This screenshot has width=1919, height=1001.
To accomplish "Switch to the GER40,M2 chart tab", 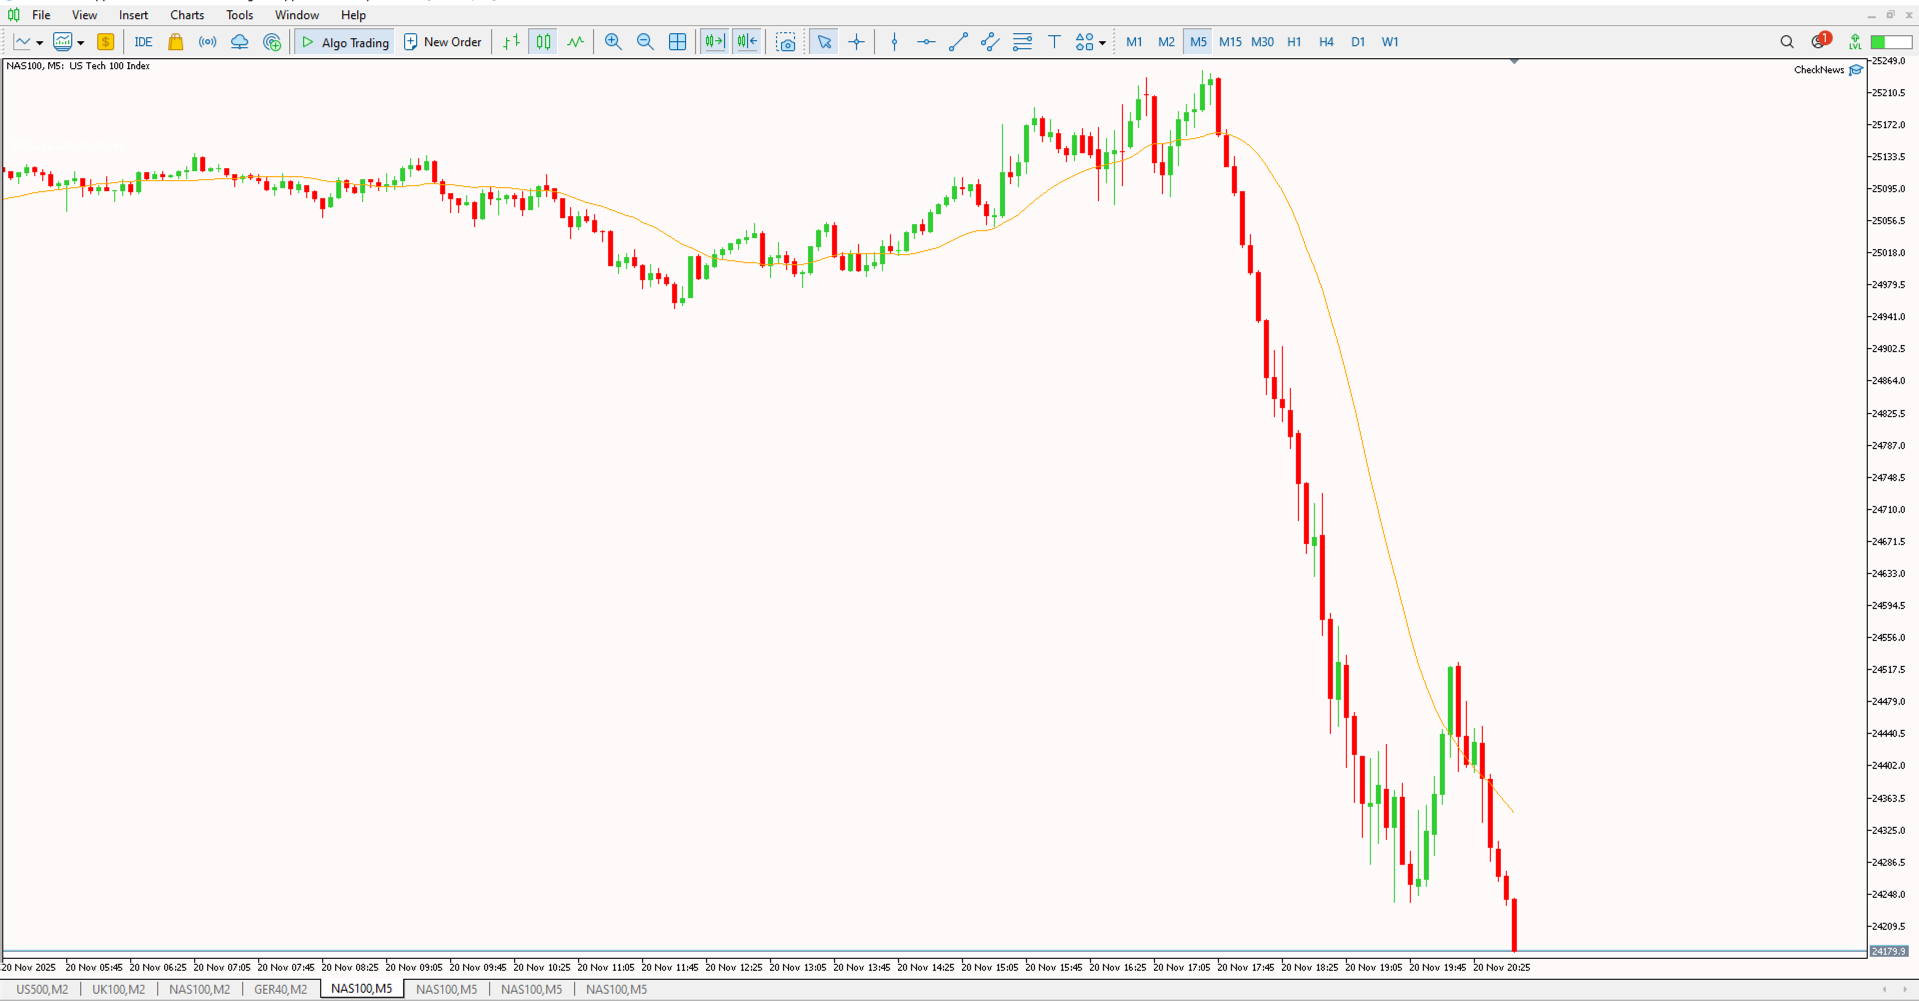I will (281, 989).
